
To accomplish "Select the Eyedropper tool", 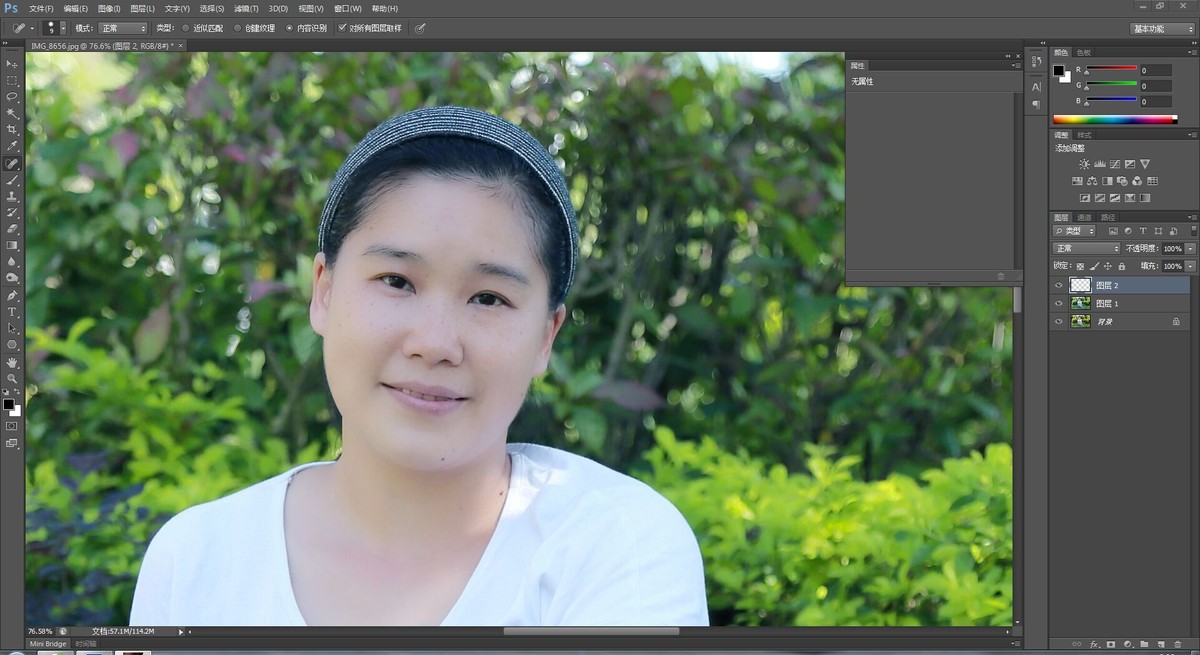I will coord(13,146).
